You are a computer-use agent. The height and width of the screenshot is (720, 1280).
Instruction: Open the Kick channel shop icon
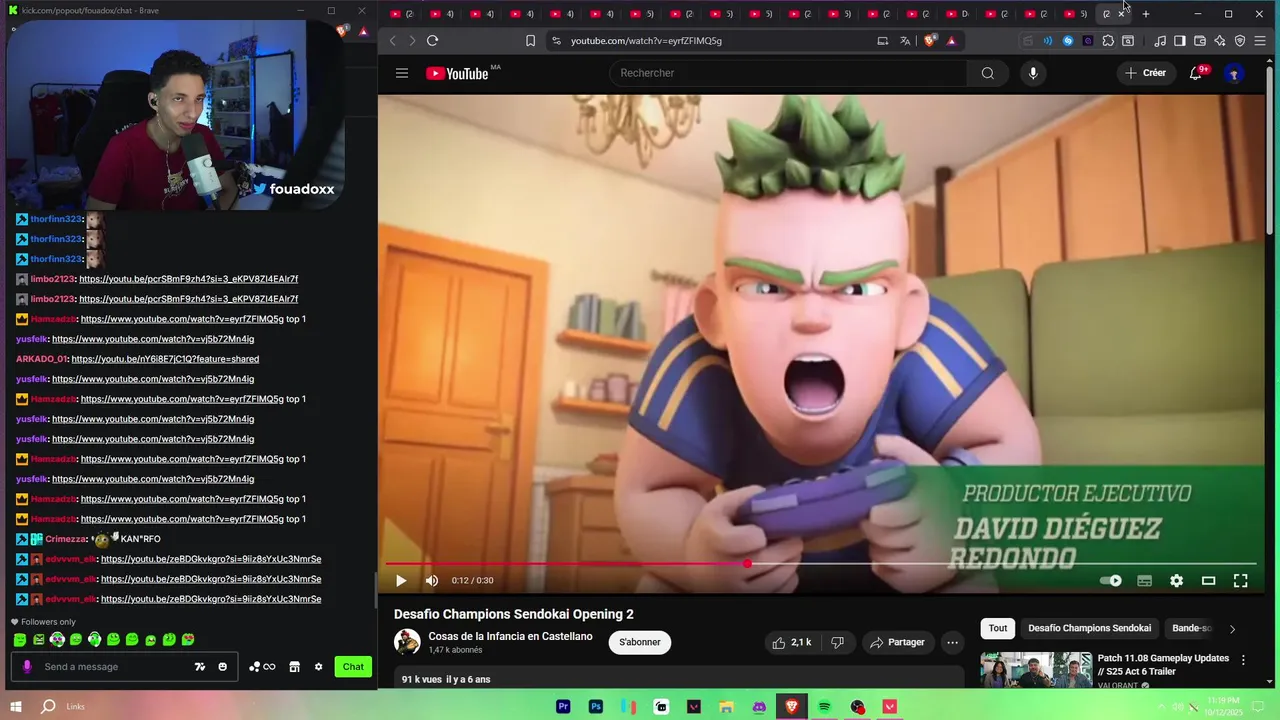click(294, 667)
